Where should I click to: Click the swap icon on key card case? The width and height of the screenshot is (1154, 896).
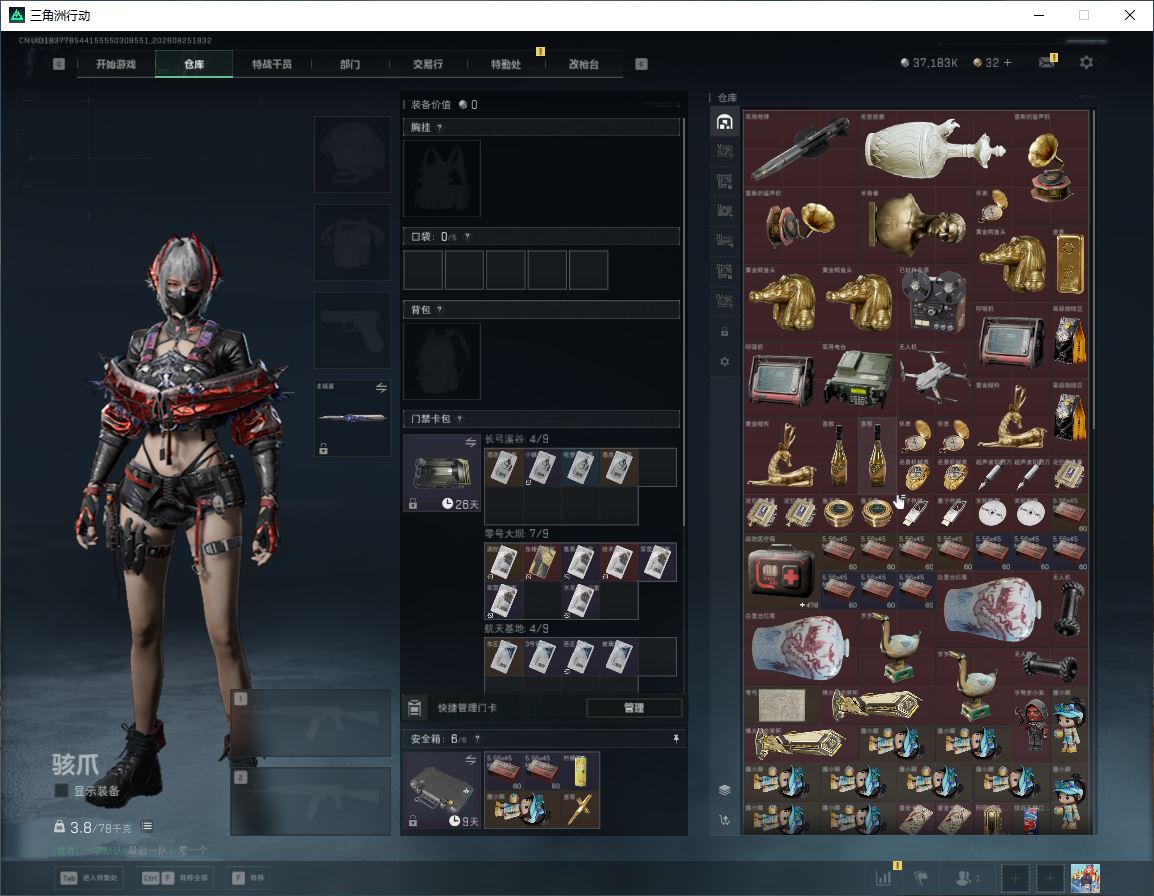[470, 442]
